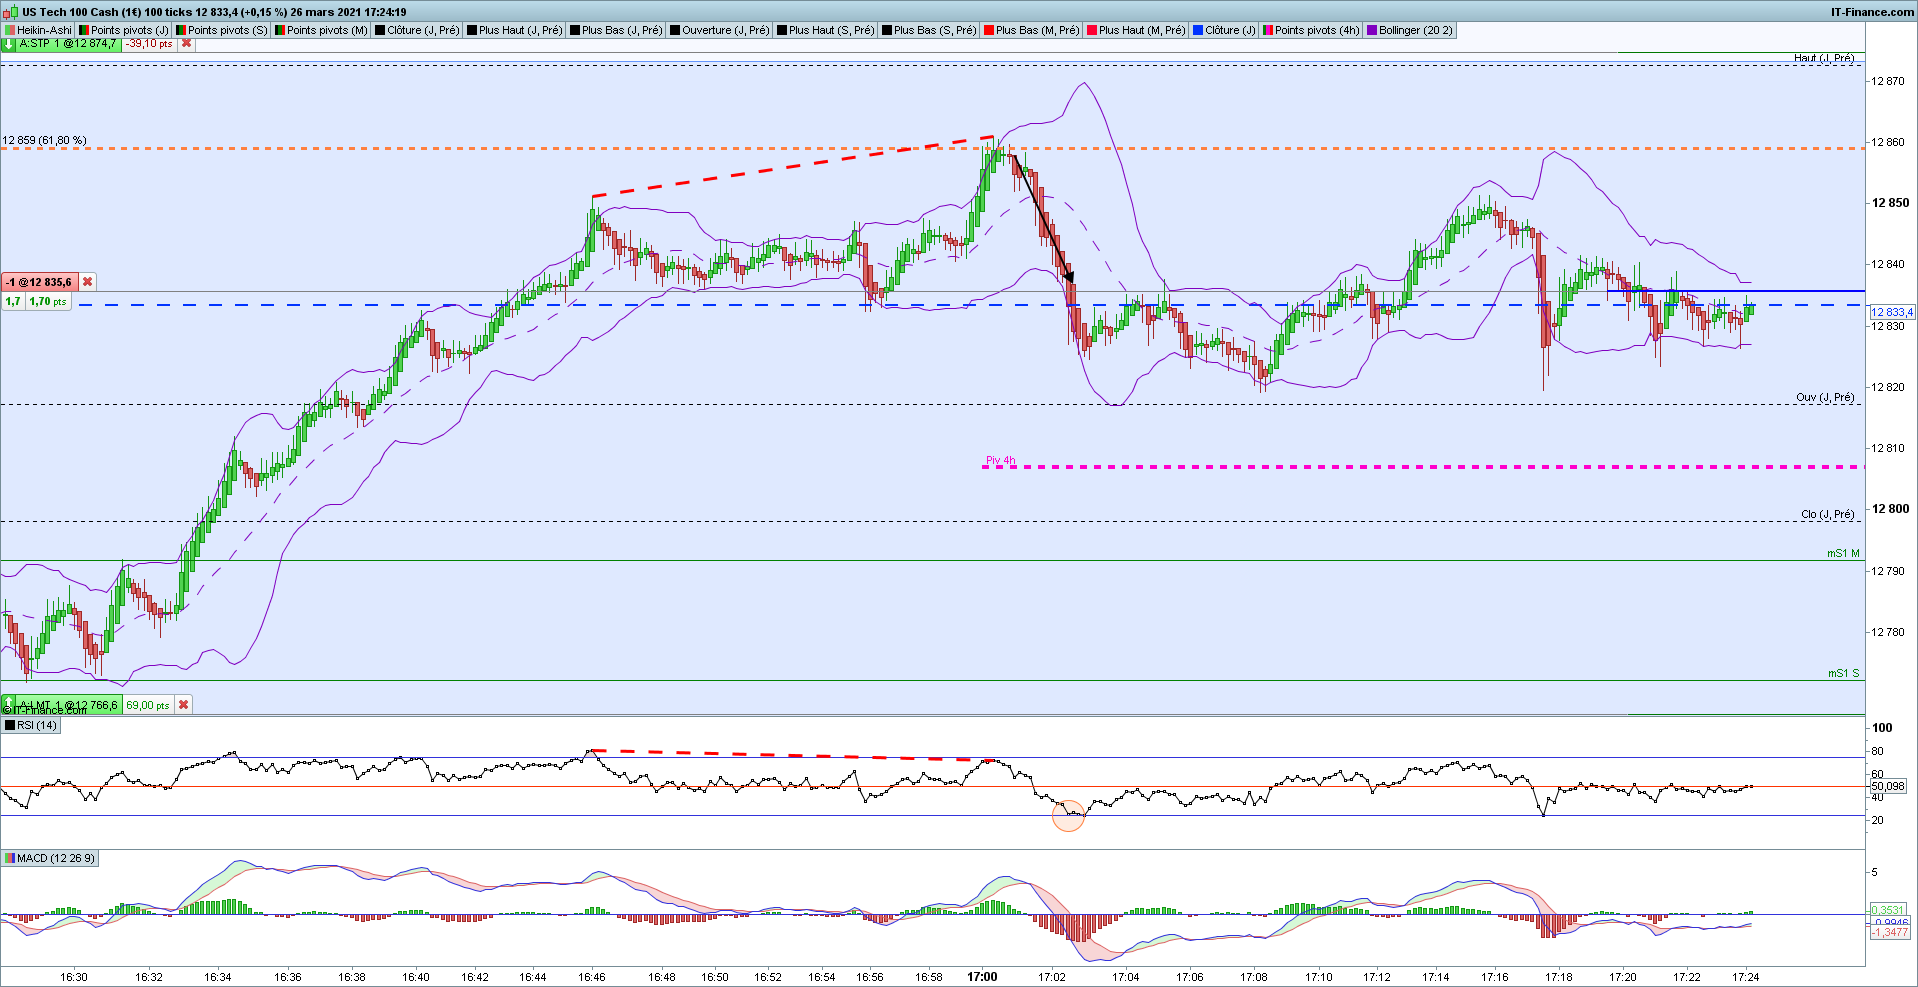Click the candlestick chart-style icon in the title bar
This screenshot has width=1918, height=987.
pos(10,12)
